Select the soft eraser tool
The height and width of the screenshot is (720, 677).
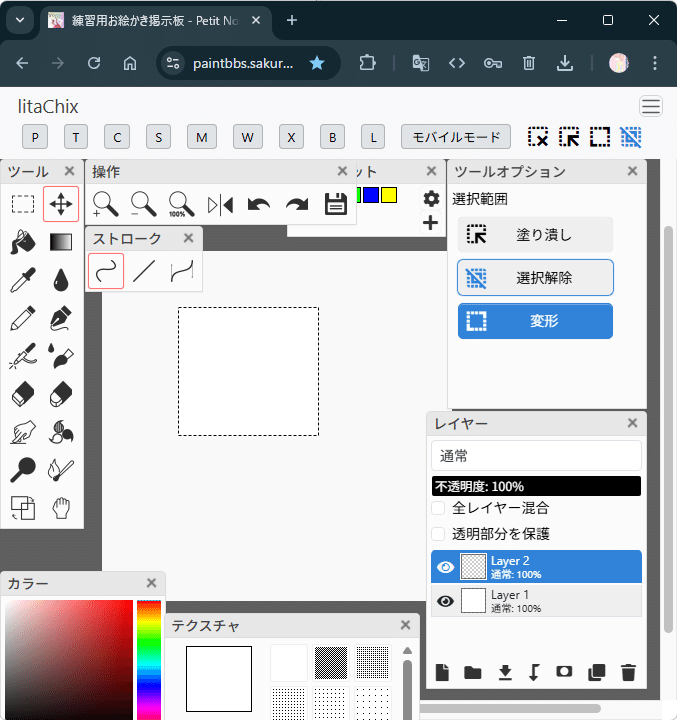61,394
